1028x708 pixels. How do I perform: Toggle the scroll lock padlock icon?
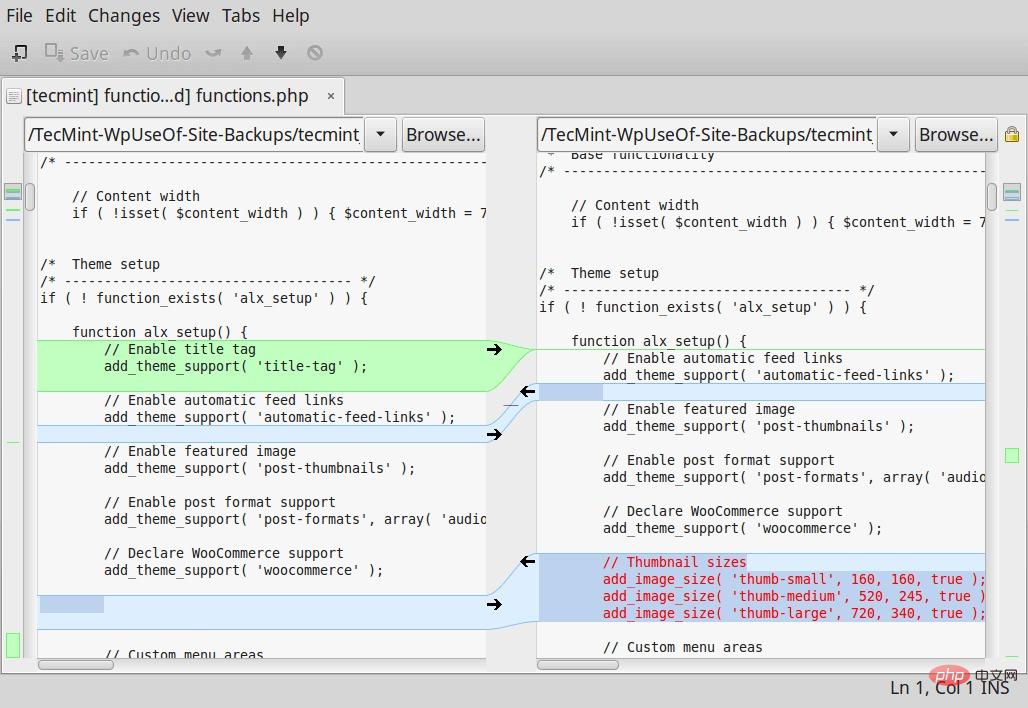1012,134
